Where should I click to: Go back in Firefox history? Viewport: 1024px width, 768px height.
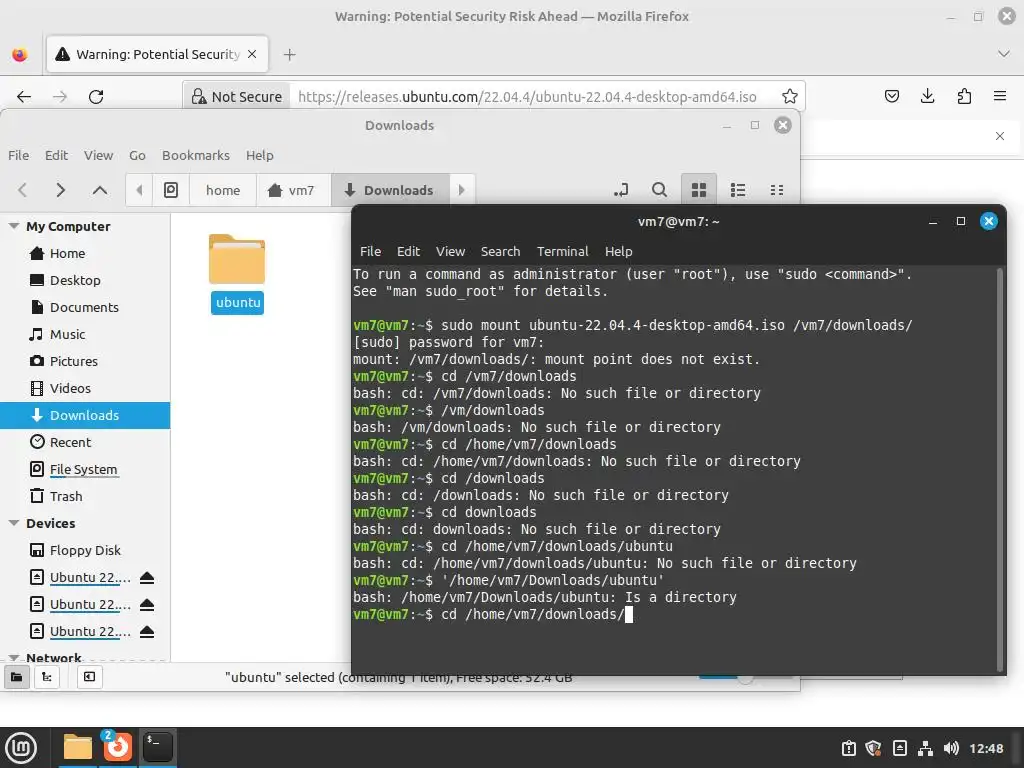[x=24, y=97]
